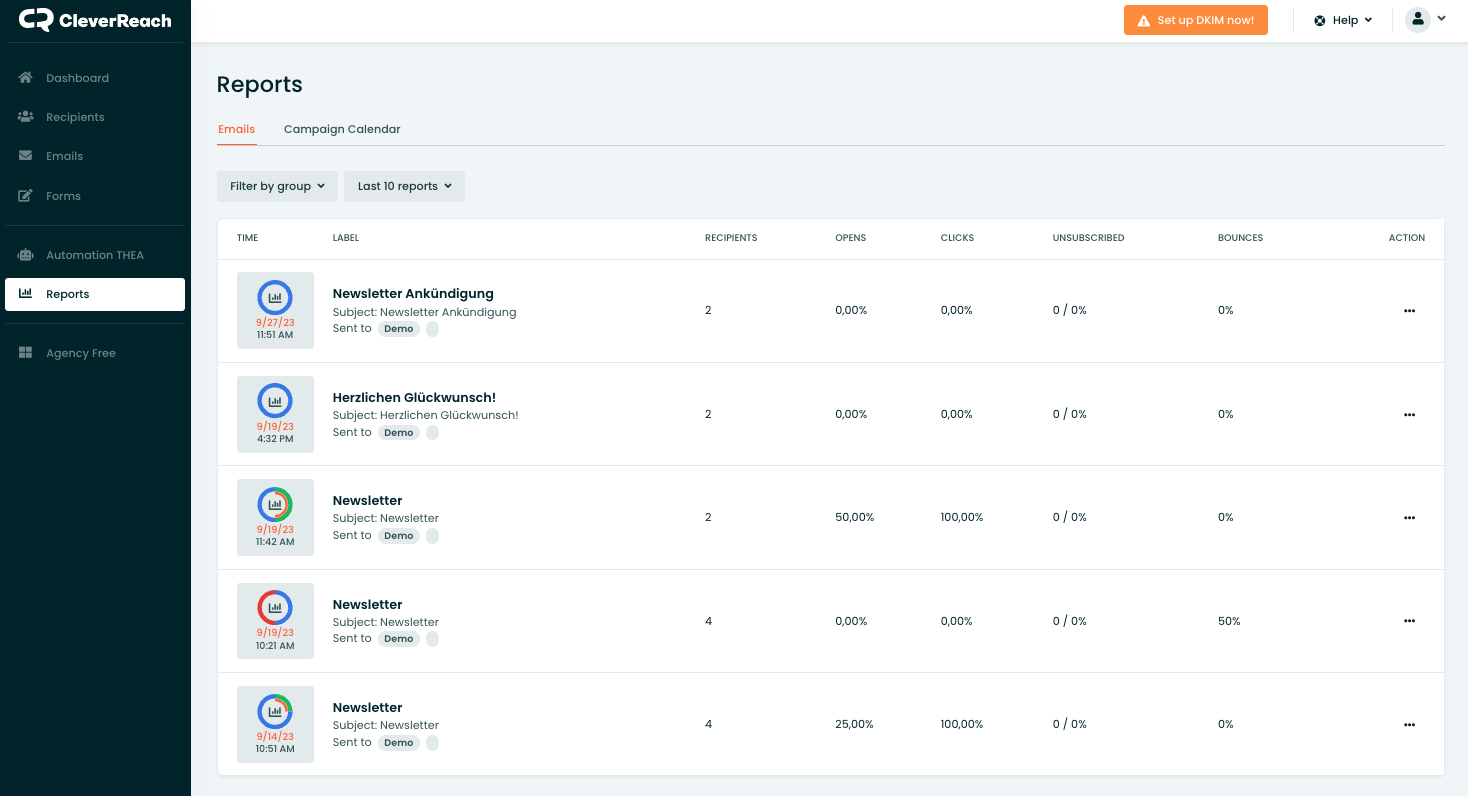Image resolution: width=1468 pixels, height=796 pixels.
Task: Click the Set up DKIM now! button
Action: [1195, 20]
